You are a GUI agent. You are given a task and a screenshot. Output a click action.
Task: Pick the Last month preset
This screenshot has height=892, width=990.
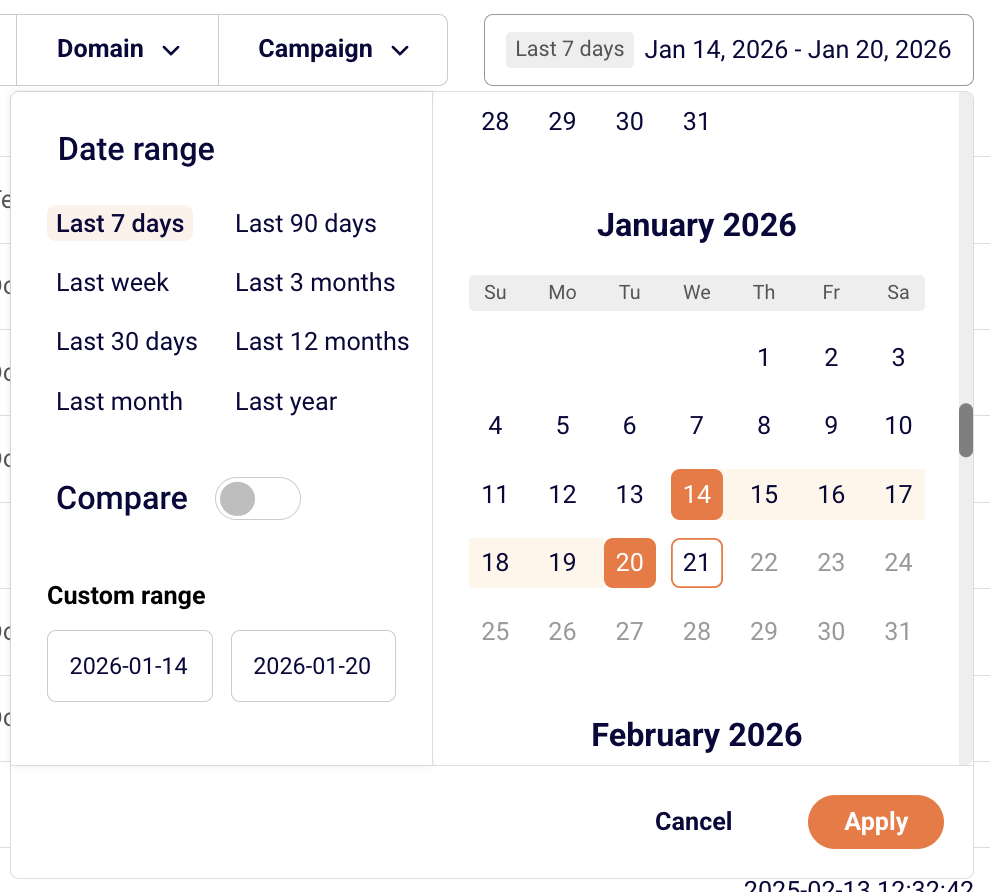pyautogui.click(x=120, y=402)
